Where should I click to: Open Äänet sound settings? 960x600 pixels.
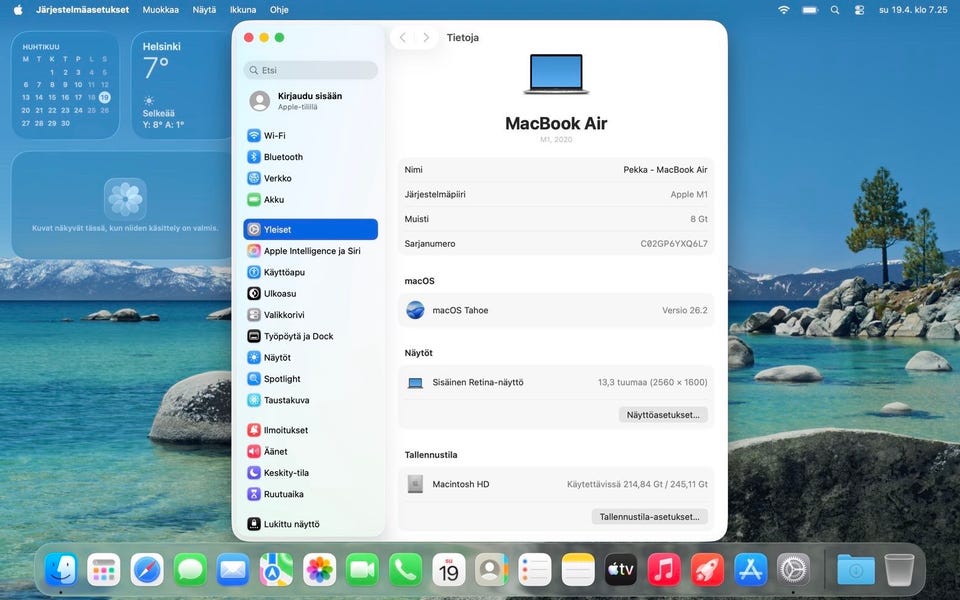coord(310,452)
